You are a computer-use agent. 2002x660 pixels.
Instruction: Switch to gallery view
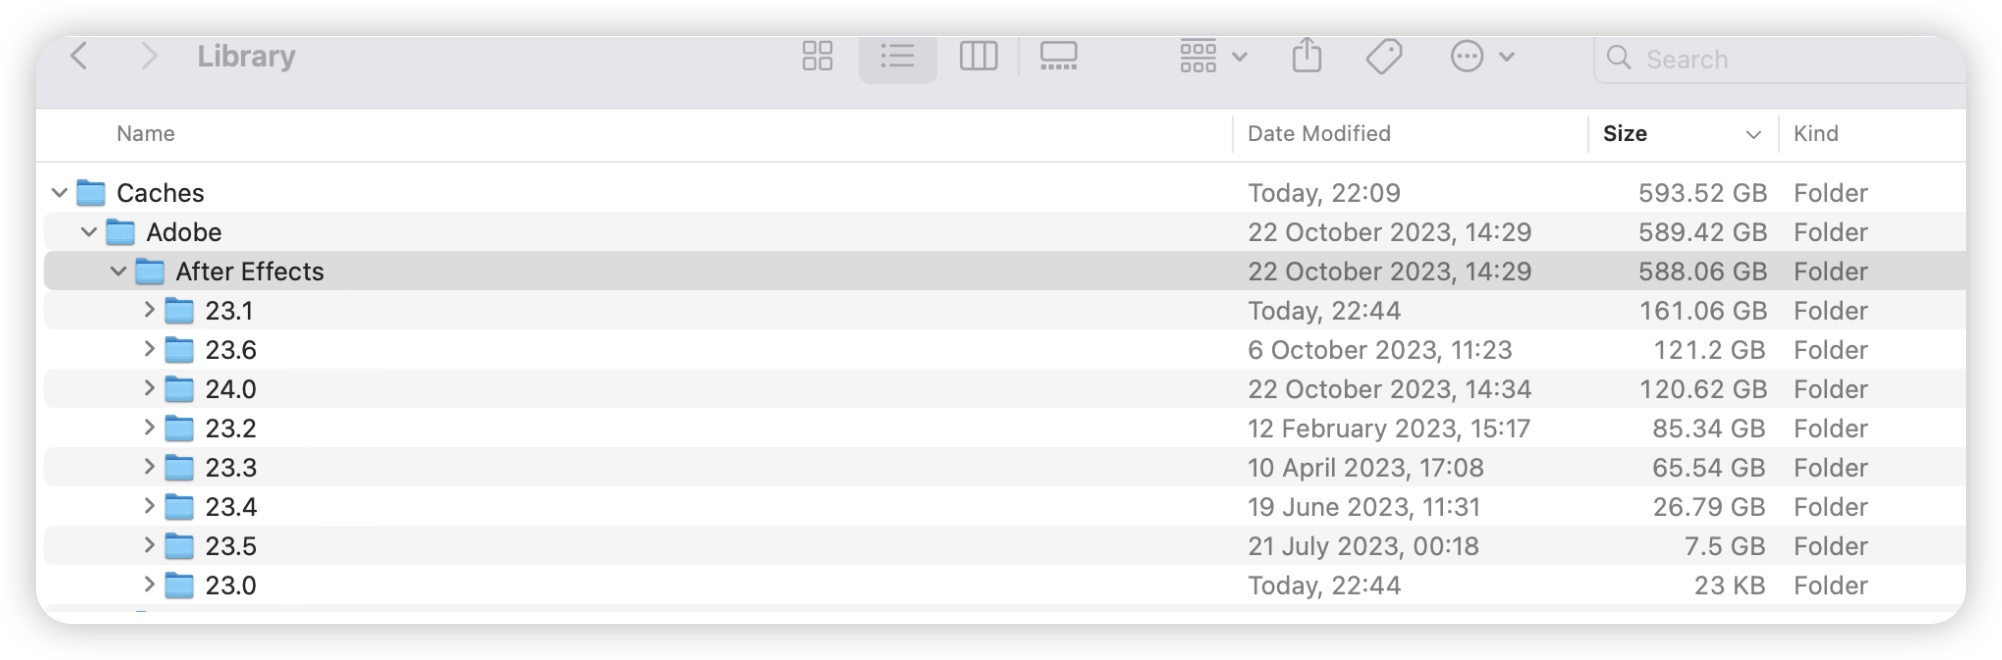(1058, 56)
